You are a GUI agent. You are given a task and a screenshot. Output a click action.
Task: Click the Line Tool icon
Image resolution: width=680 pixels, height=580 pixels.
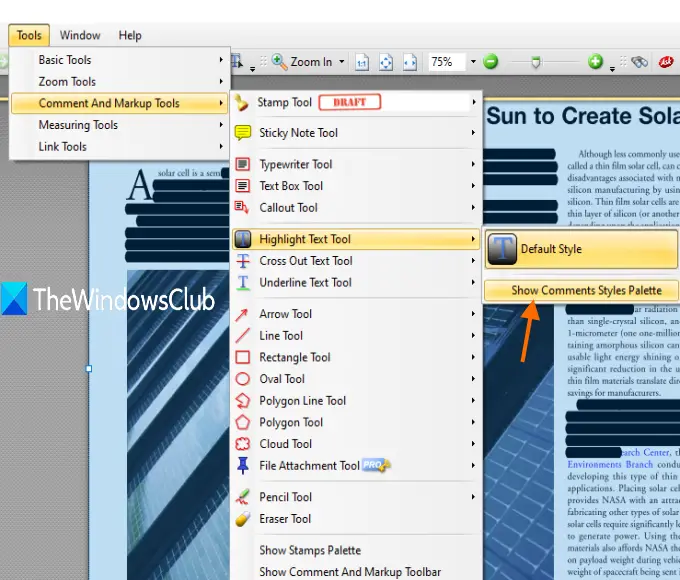(242, 336)
